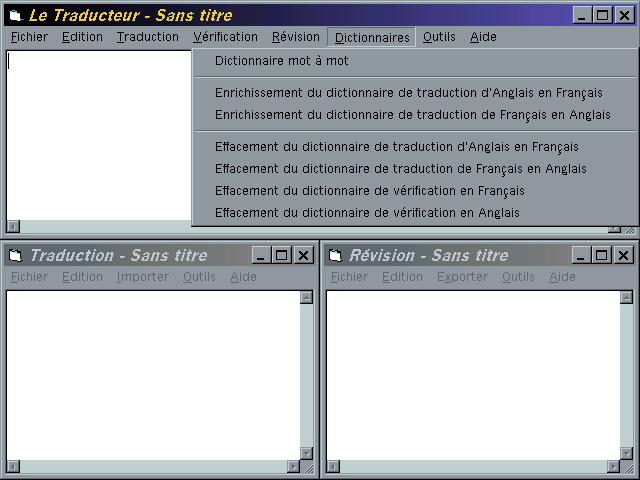Screen dimensions: 640x480
Task: Click left scroll arrow in Le Traducteur pane
Action: [13, 226]
